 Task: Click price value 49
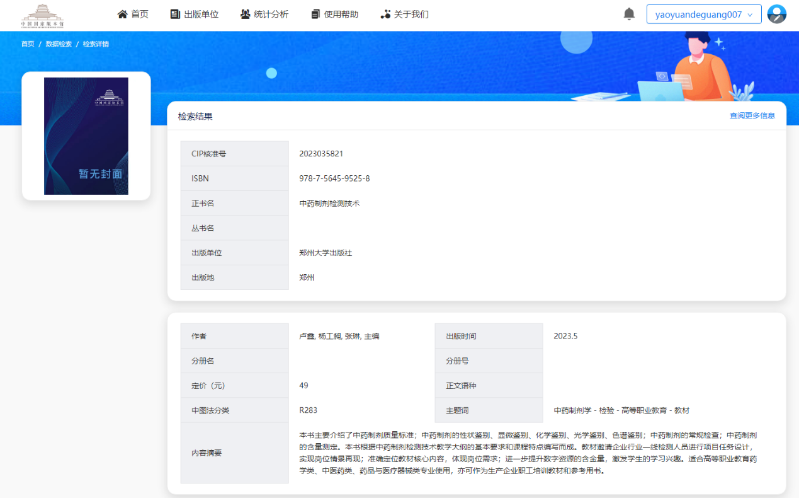coord(304,385)
